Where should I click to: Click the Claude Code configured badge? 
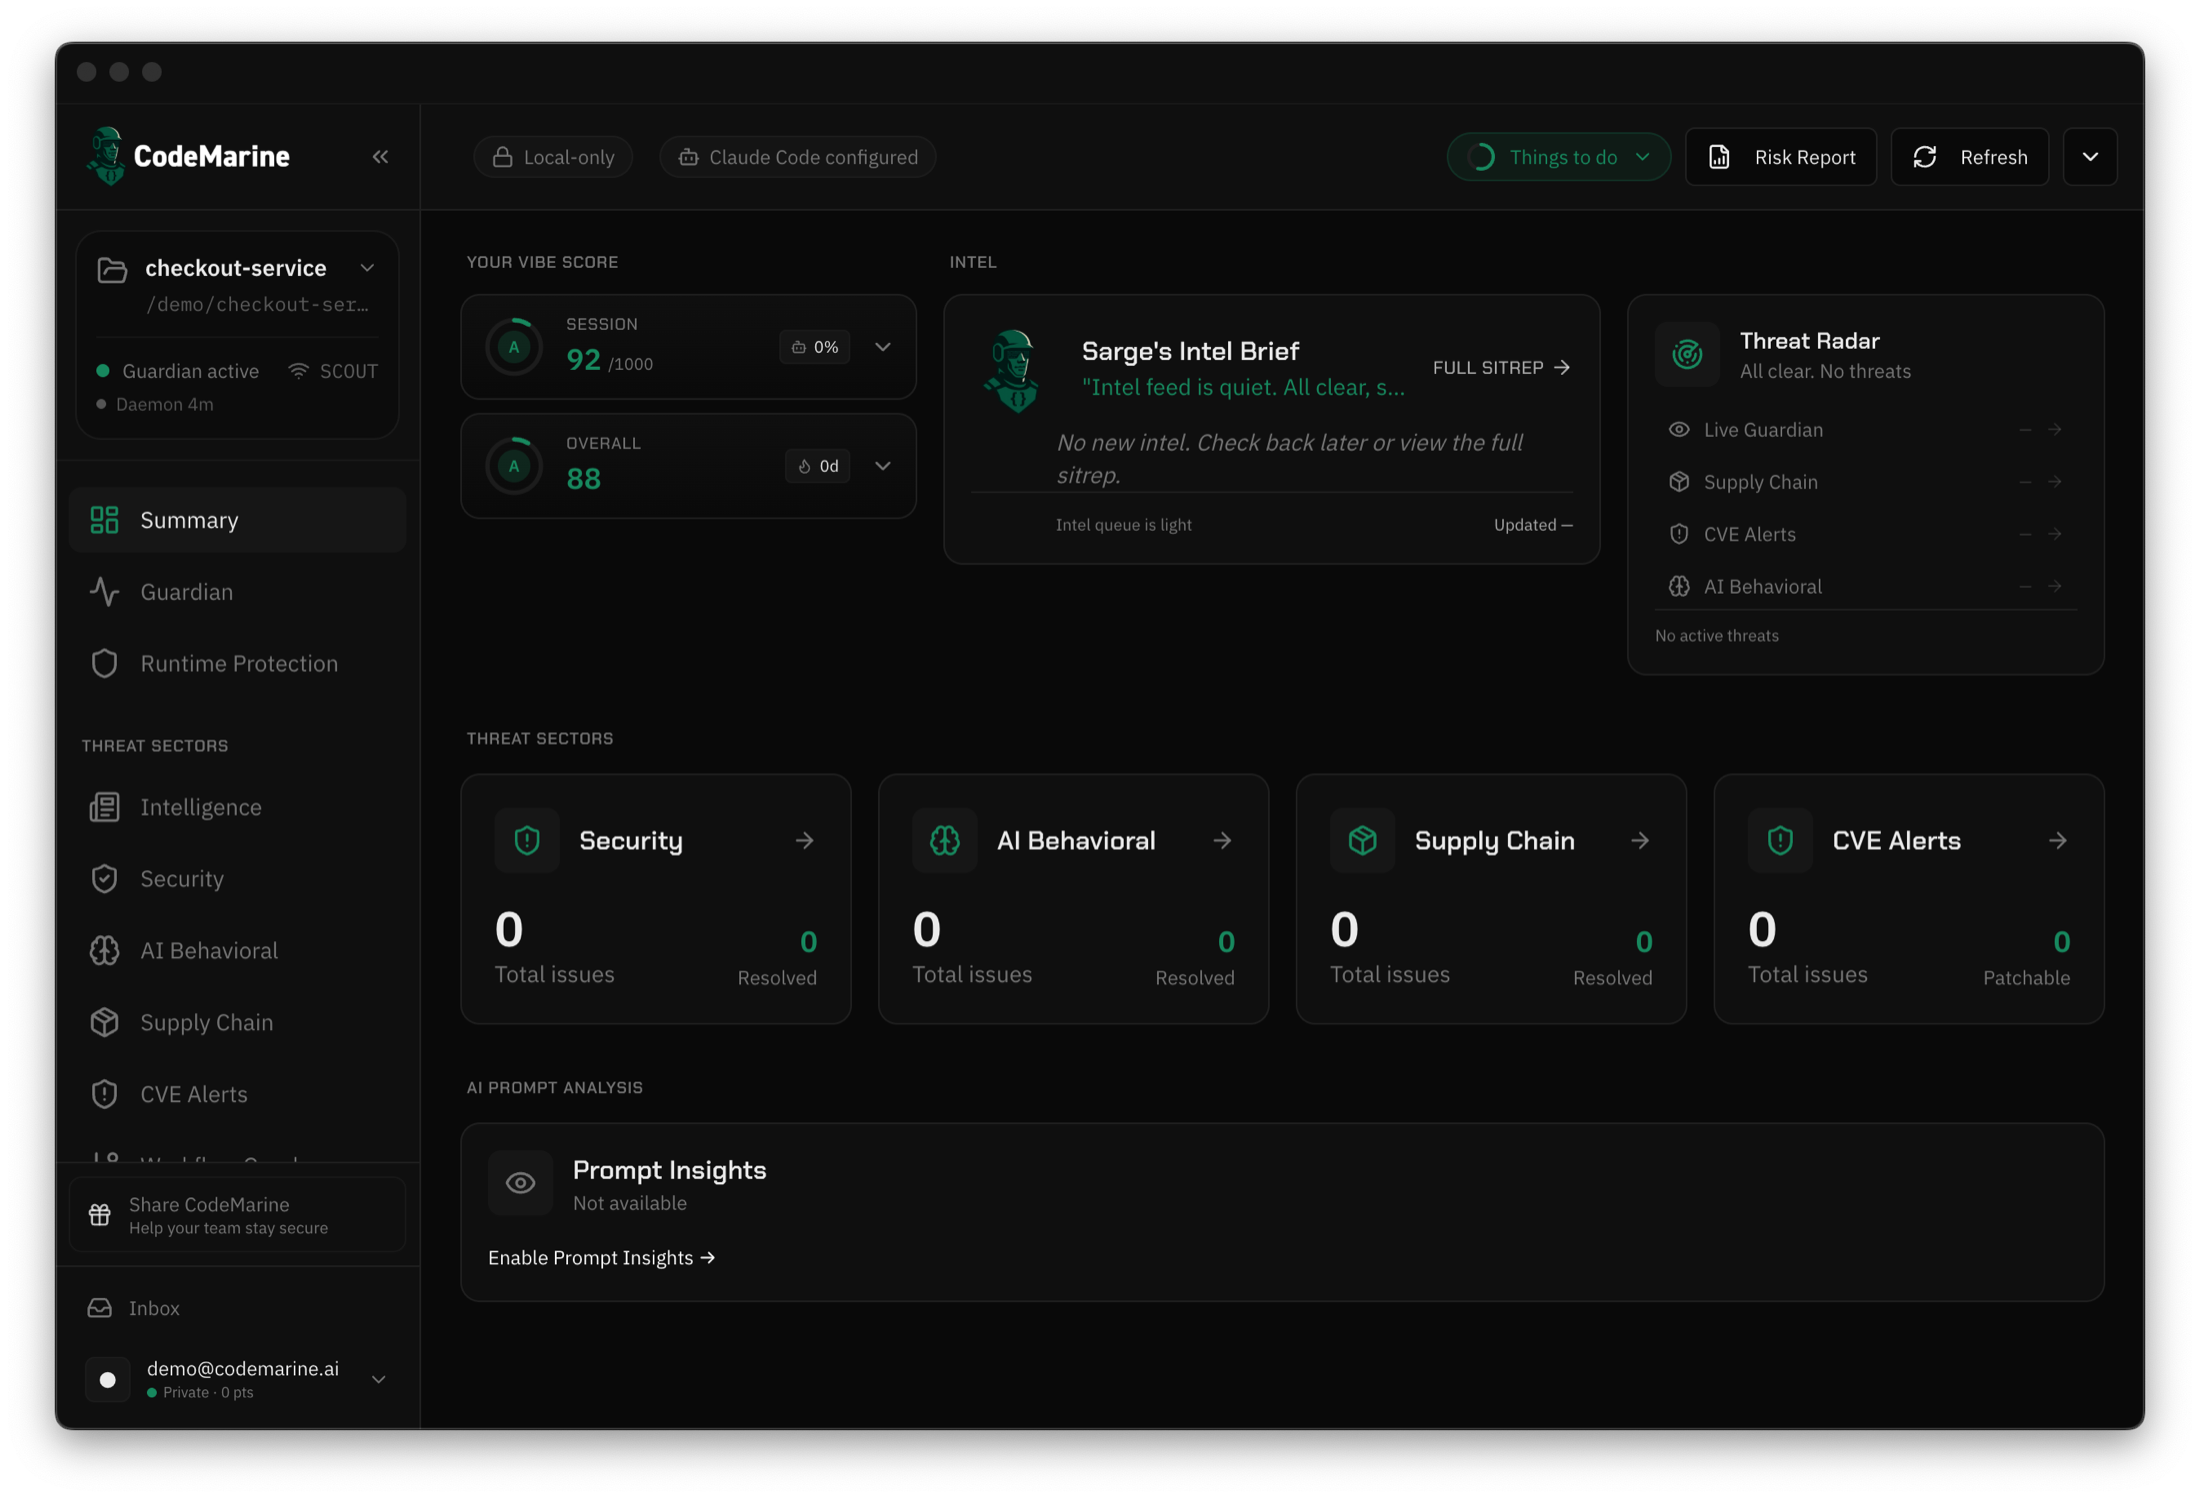[797, 157]
